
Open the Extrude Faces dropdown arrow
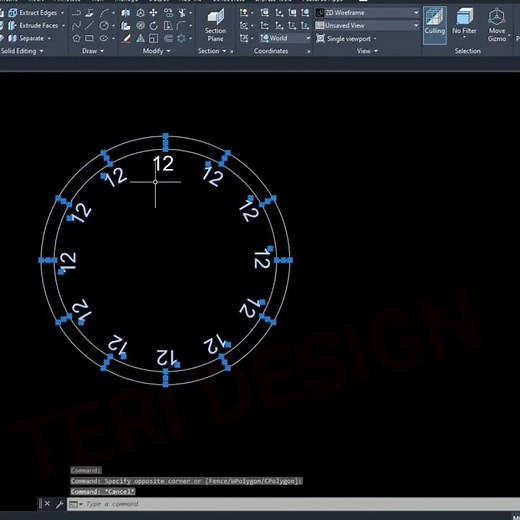coord(63,25)
